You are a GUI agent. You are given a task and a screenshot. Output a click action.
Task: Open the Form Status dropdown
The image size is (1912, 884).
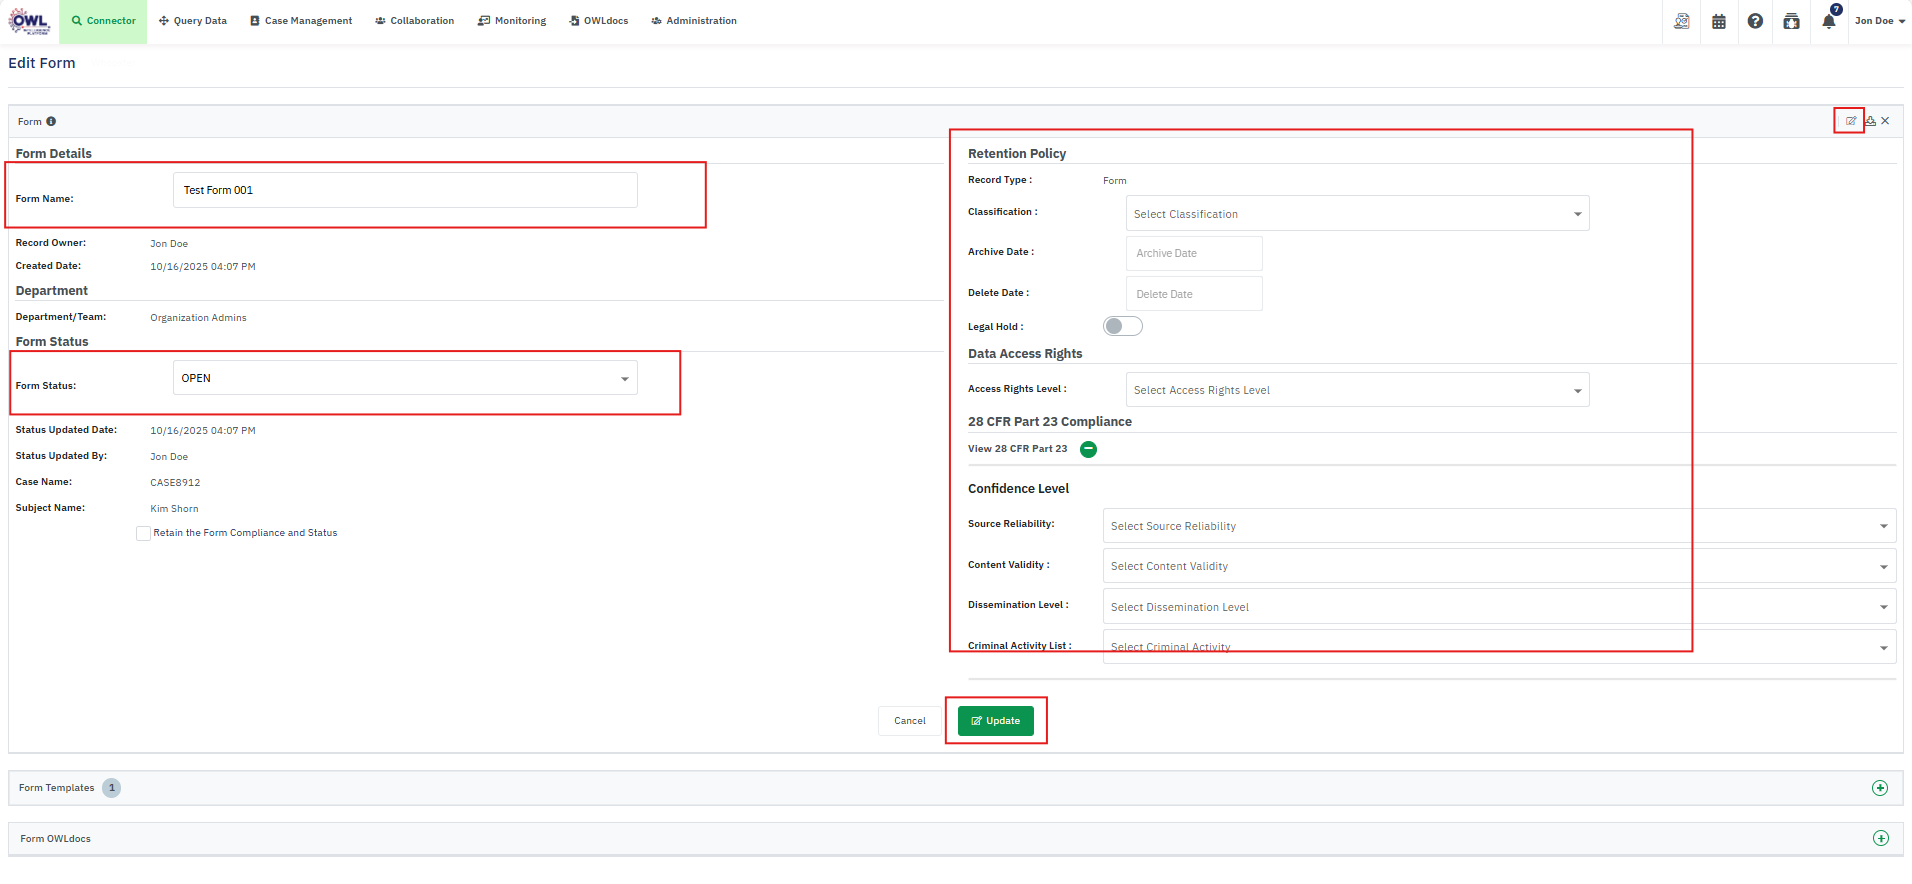(x=405, y=378)
